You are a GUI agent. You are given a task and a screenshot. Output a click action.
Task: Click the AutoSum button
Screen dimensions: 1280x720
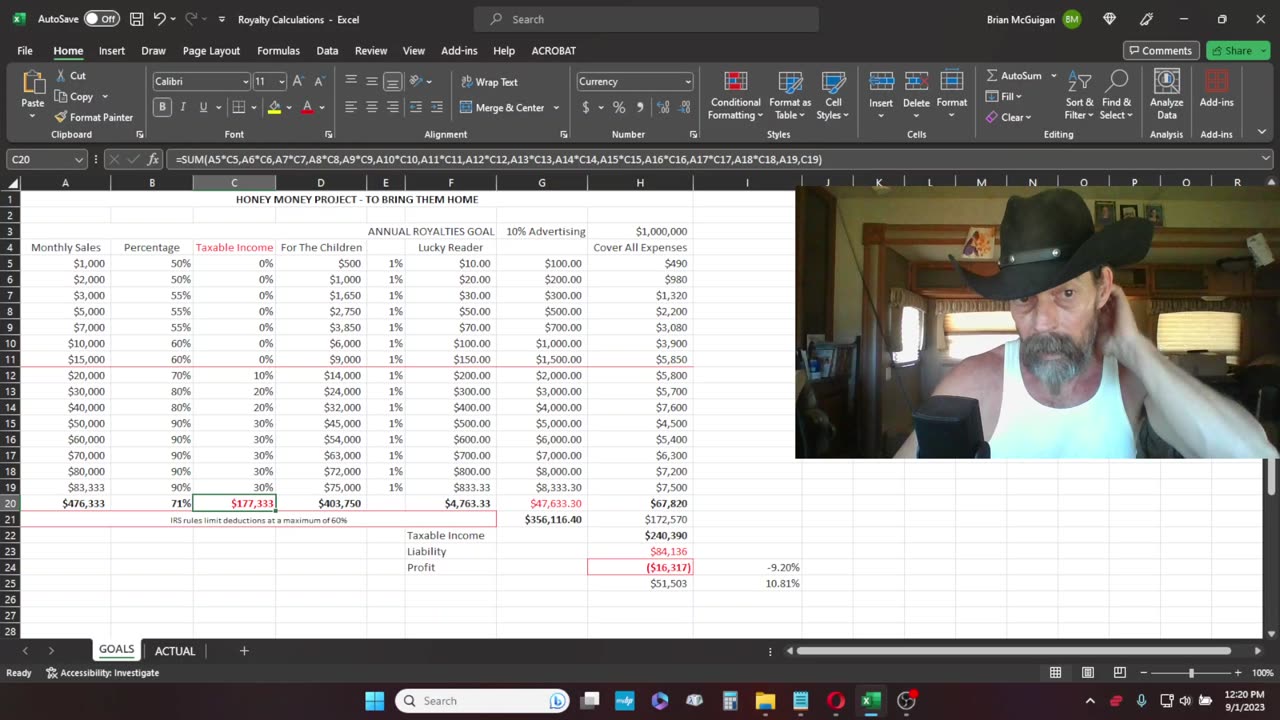point(1014,76)
